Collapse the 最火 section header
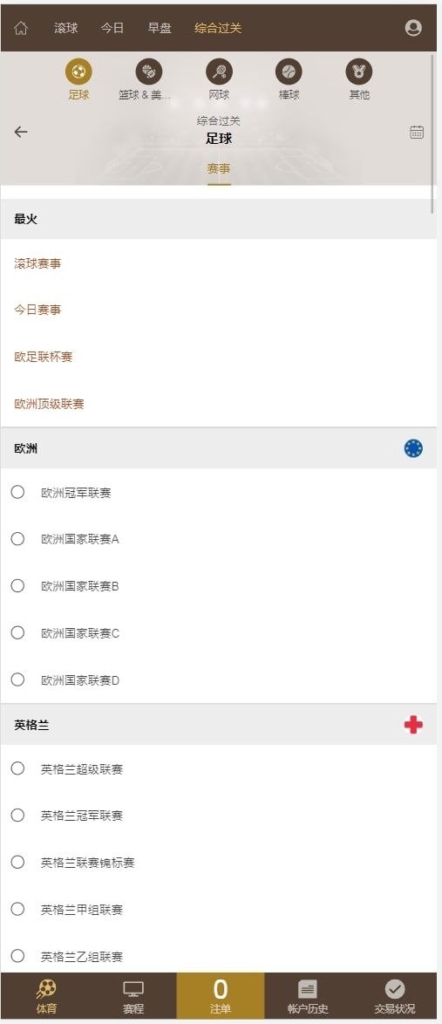442x1024 pixels. pos(219,219)
